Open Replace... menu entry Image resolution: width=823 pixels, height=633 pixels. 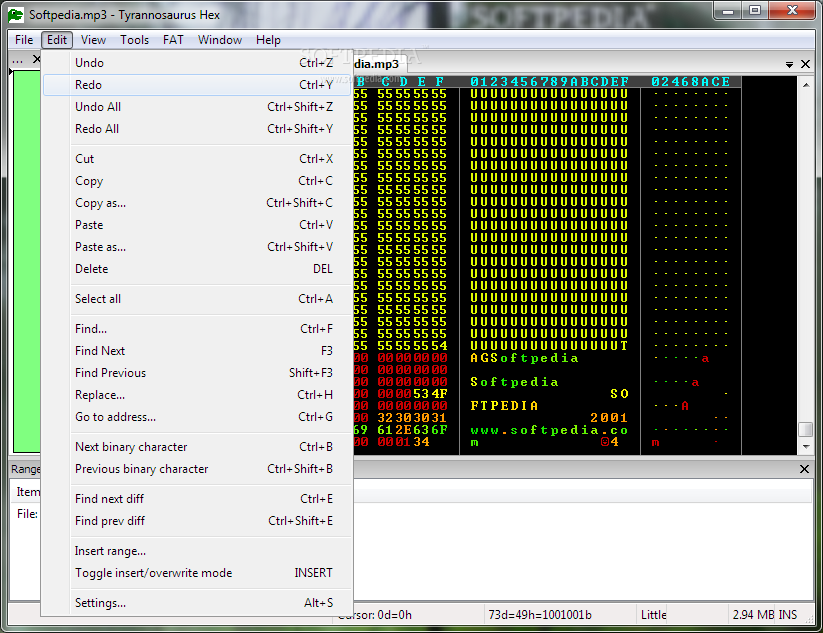(197, 395)
